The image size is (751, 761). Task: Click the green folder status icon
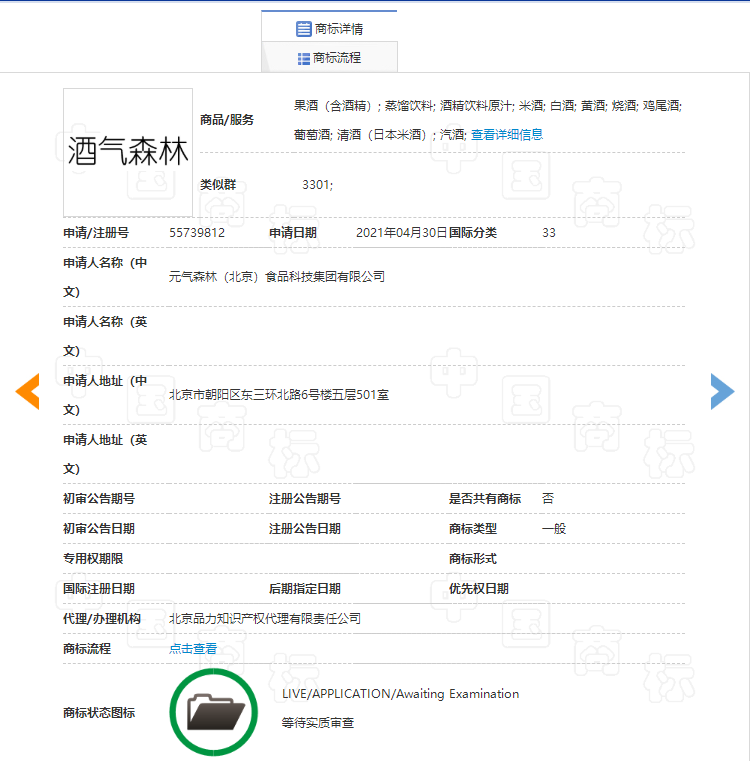tap(214, 712)
